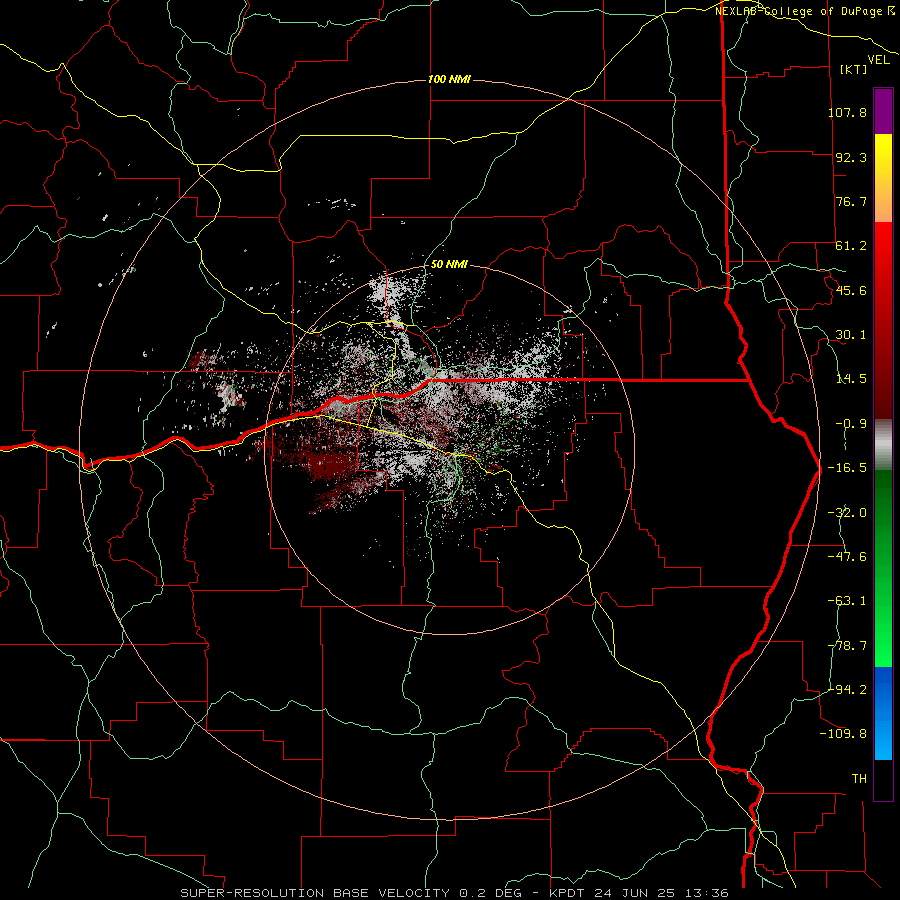
Task: Click the bright green segment of color bar
Action: click(883, 568)
